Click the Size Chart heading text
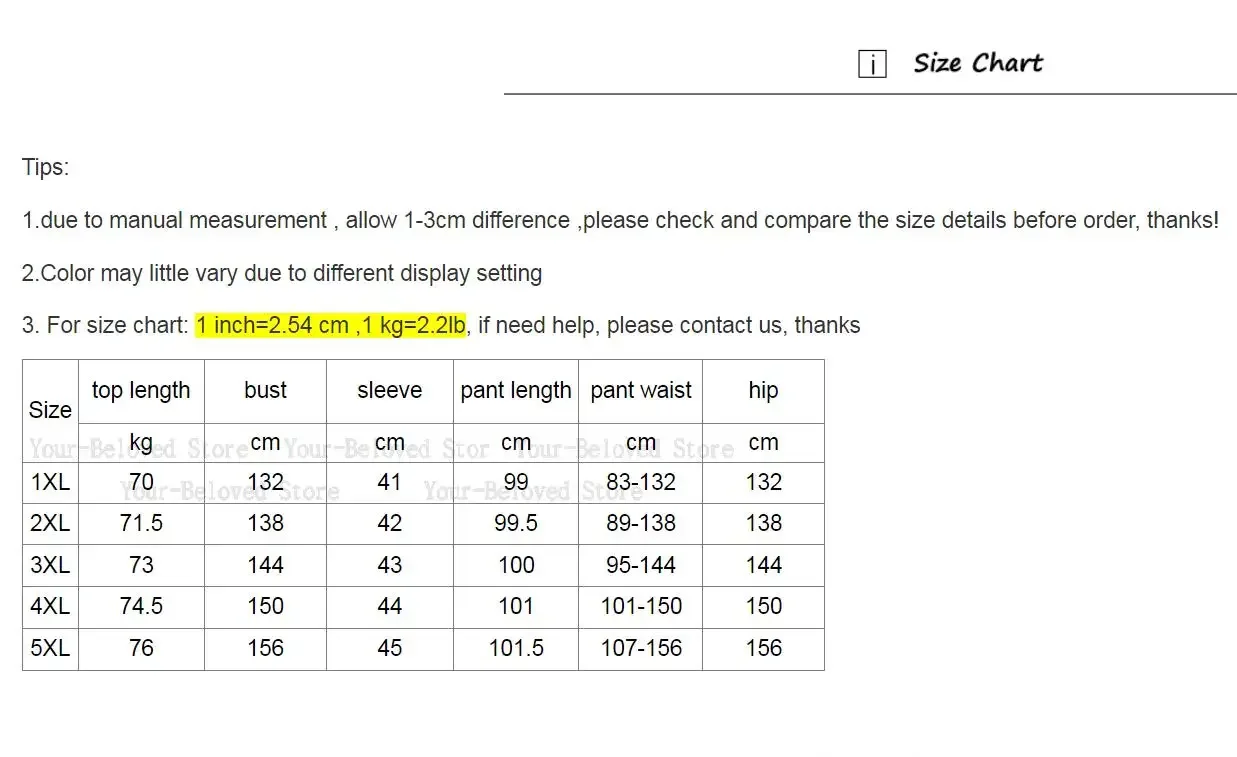 pyautogui.click(x=977, y=63)
